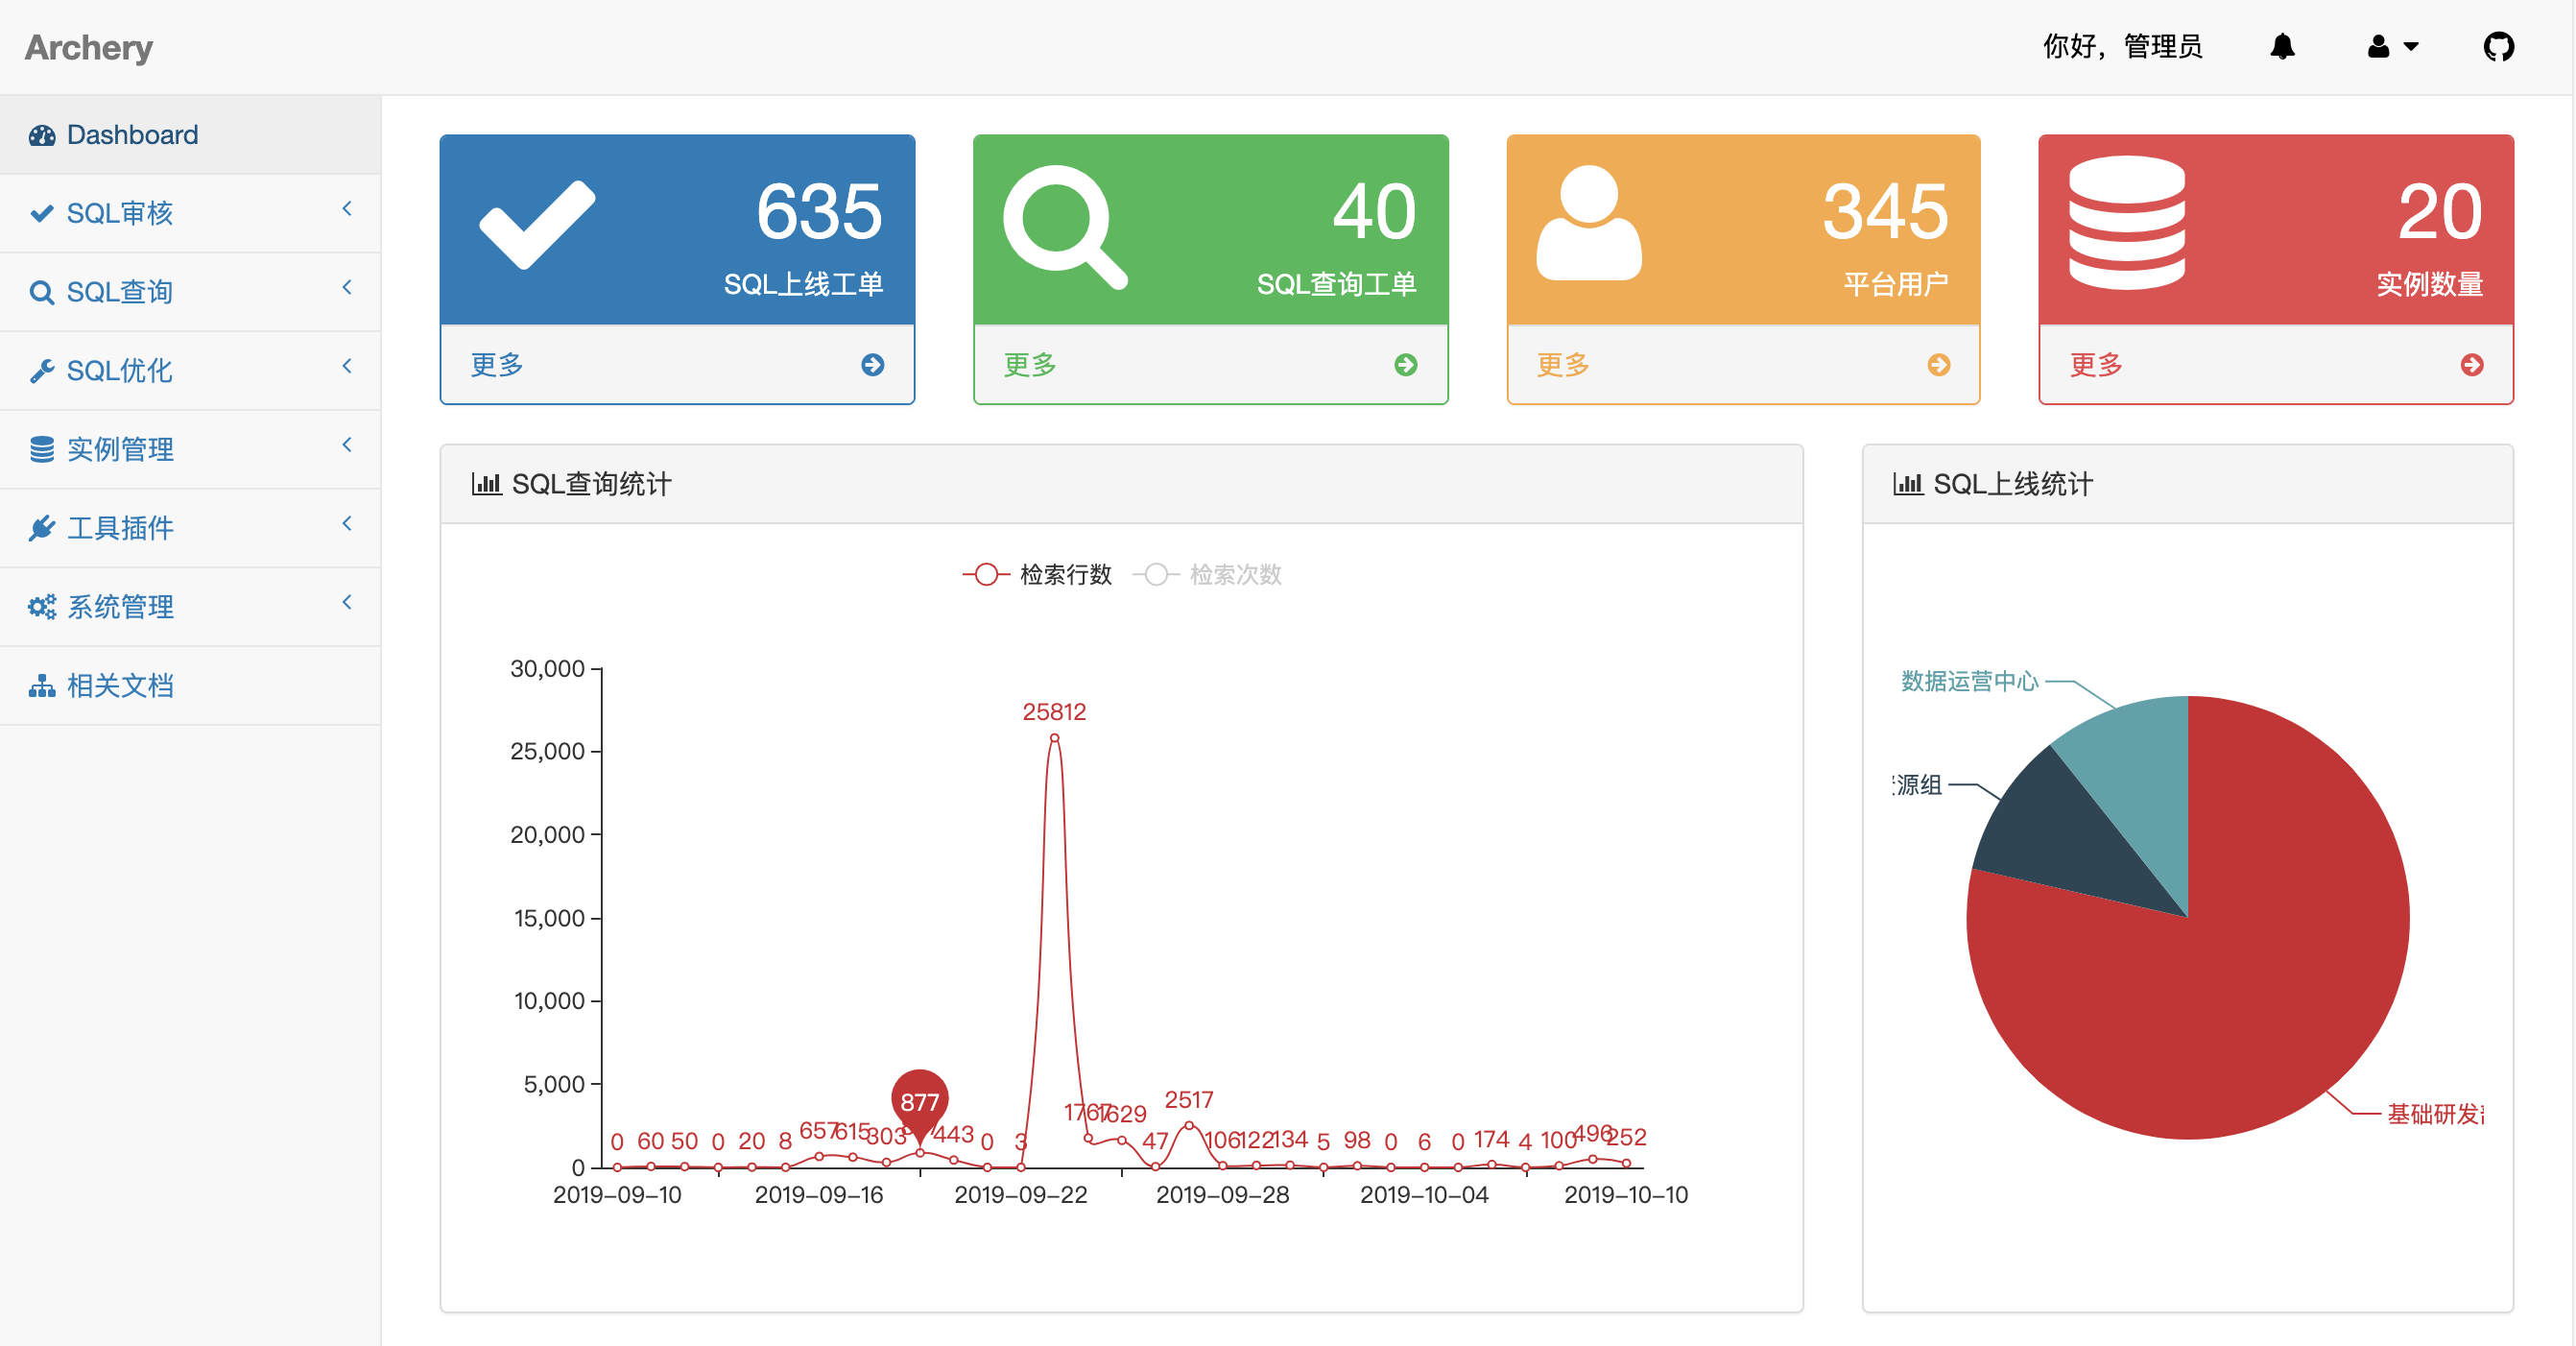Image resolution: width=2576 pixels, height=1346 pixels.
Task: Click the 877 max value marker pin
Action: 920,1102
